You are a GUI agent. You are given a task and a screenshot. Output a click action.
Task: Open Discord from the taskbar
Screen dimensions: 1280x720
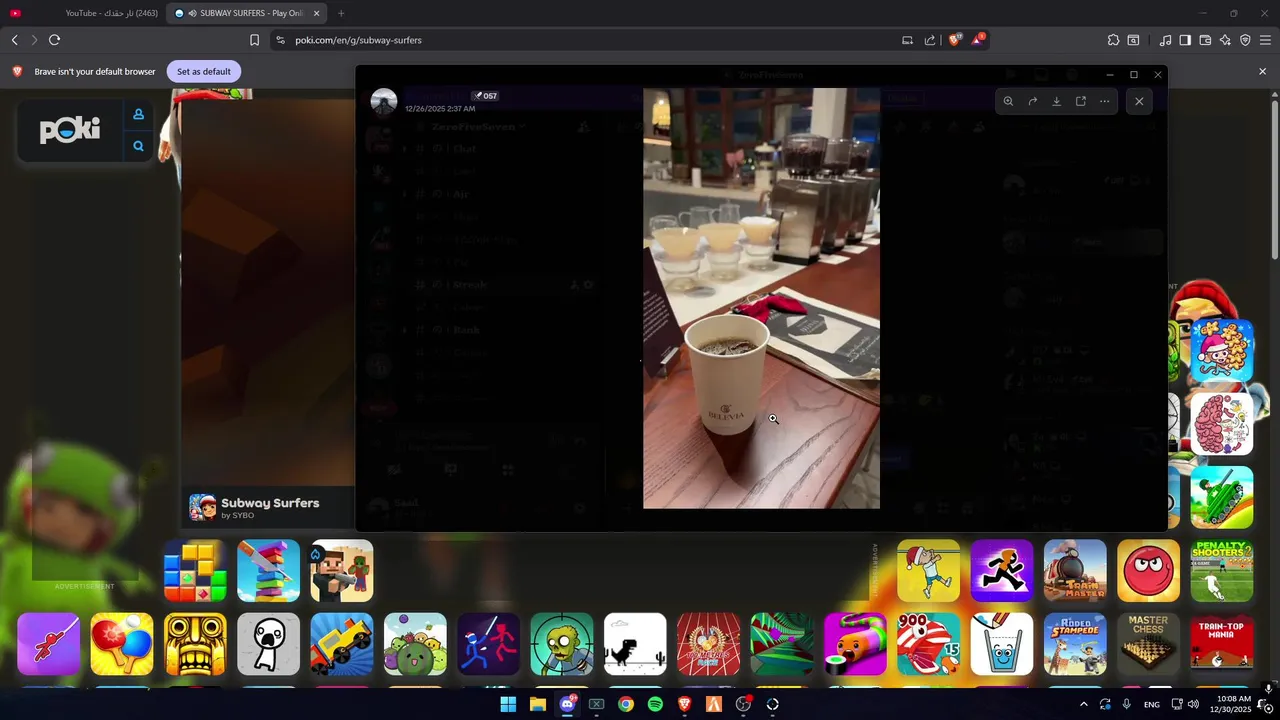click(567, 704)
